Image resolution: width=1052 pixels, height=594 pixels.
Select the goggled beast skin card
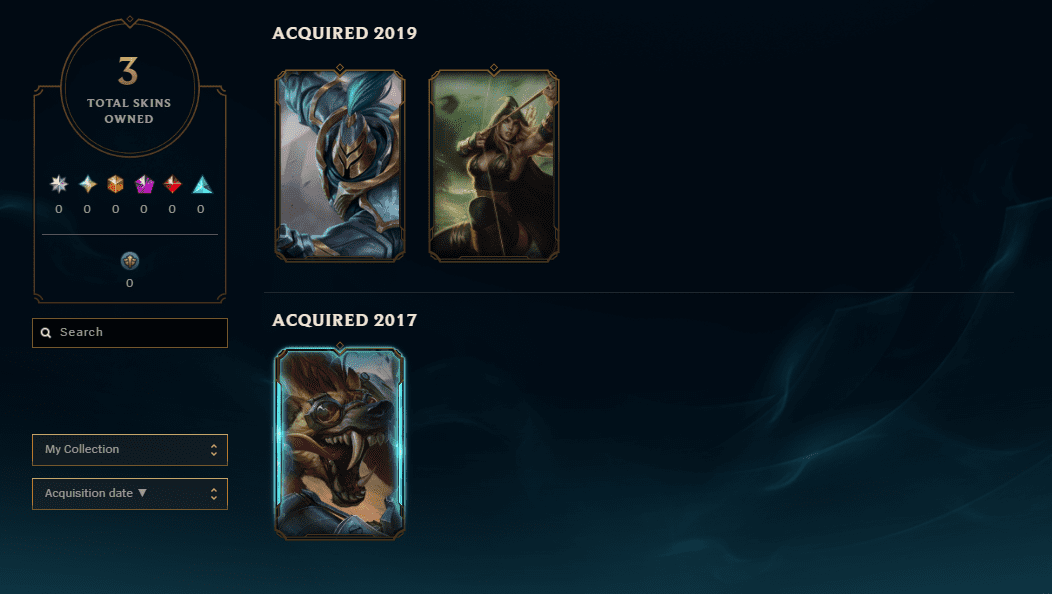pos(339,443)
